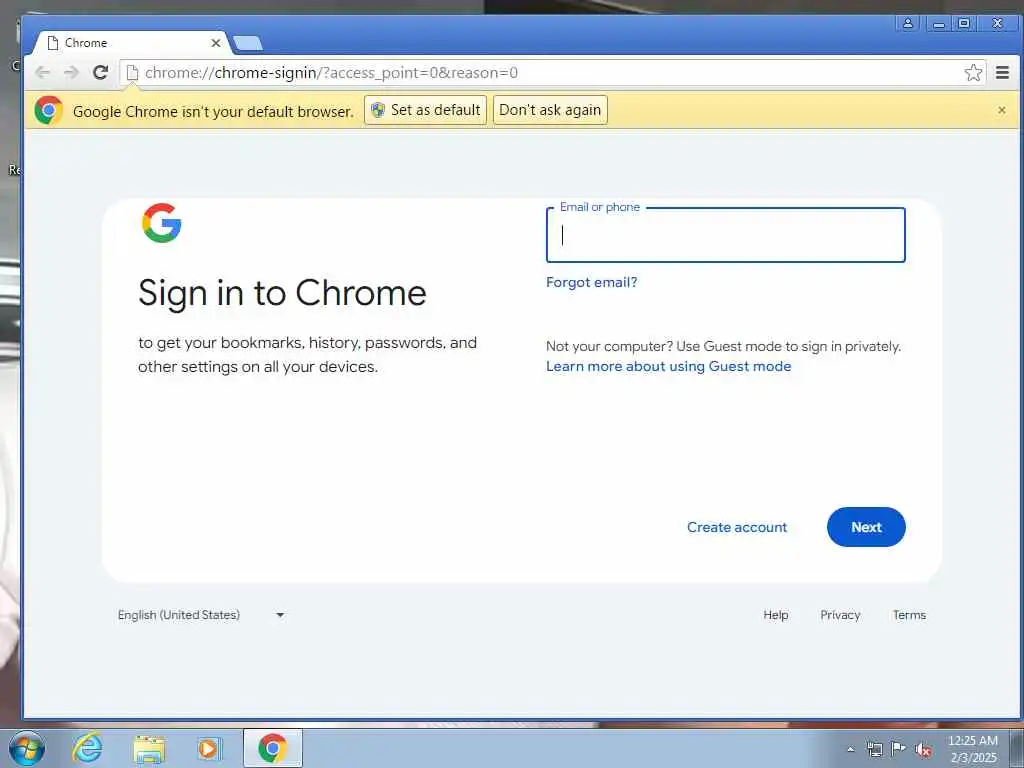Open the Terms footer link
Image resolution: width=1024 pixels, height=768 pixels.
pos(909,615)
